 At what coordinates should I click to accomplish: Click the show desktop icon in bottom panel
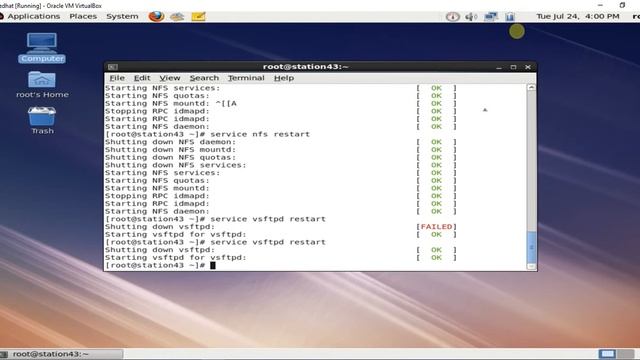coord(4,354)
